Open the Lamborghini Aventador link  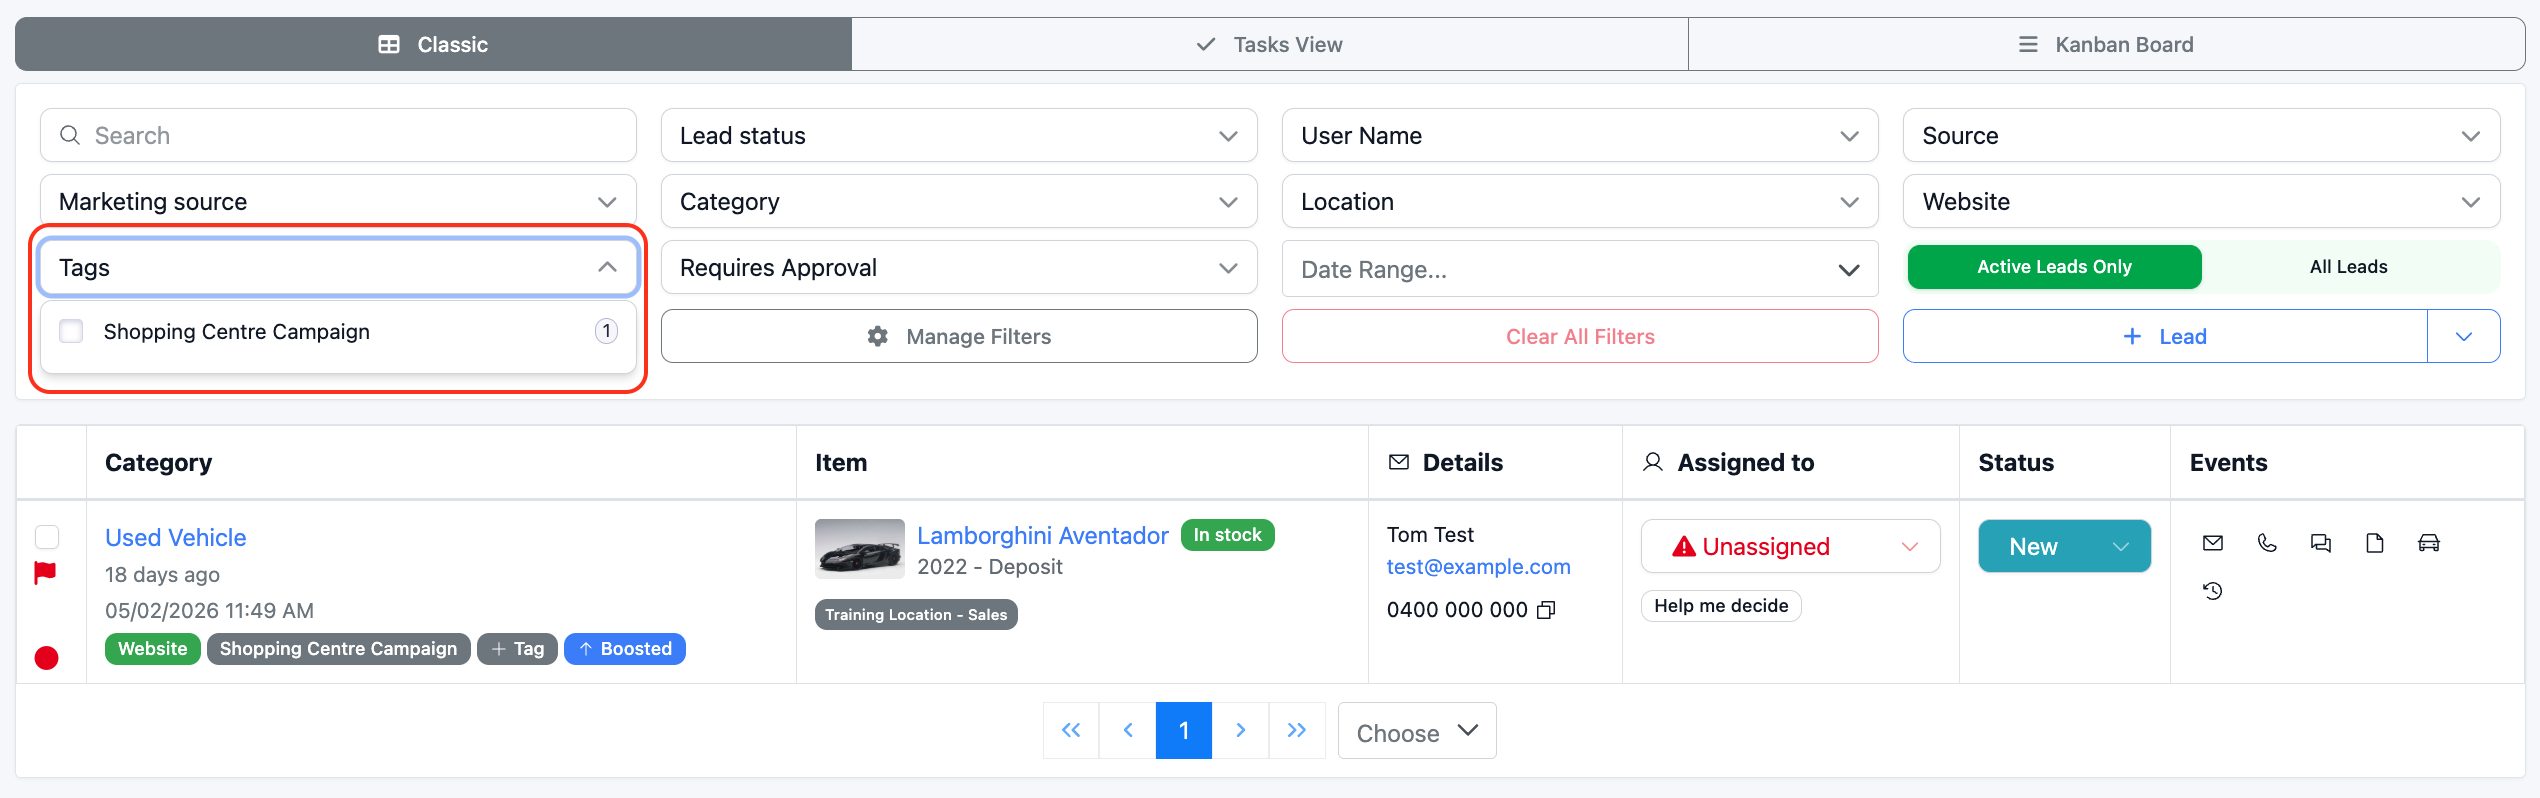click(1042, 536)
